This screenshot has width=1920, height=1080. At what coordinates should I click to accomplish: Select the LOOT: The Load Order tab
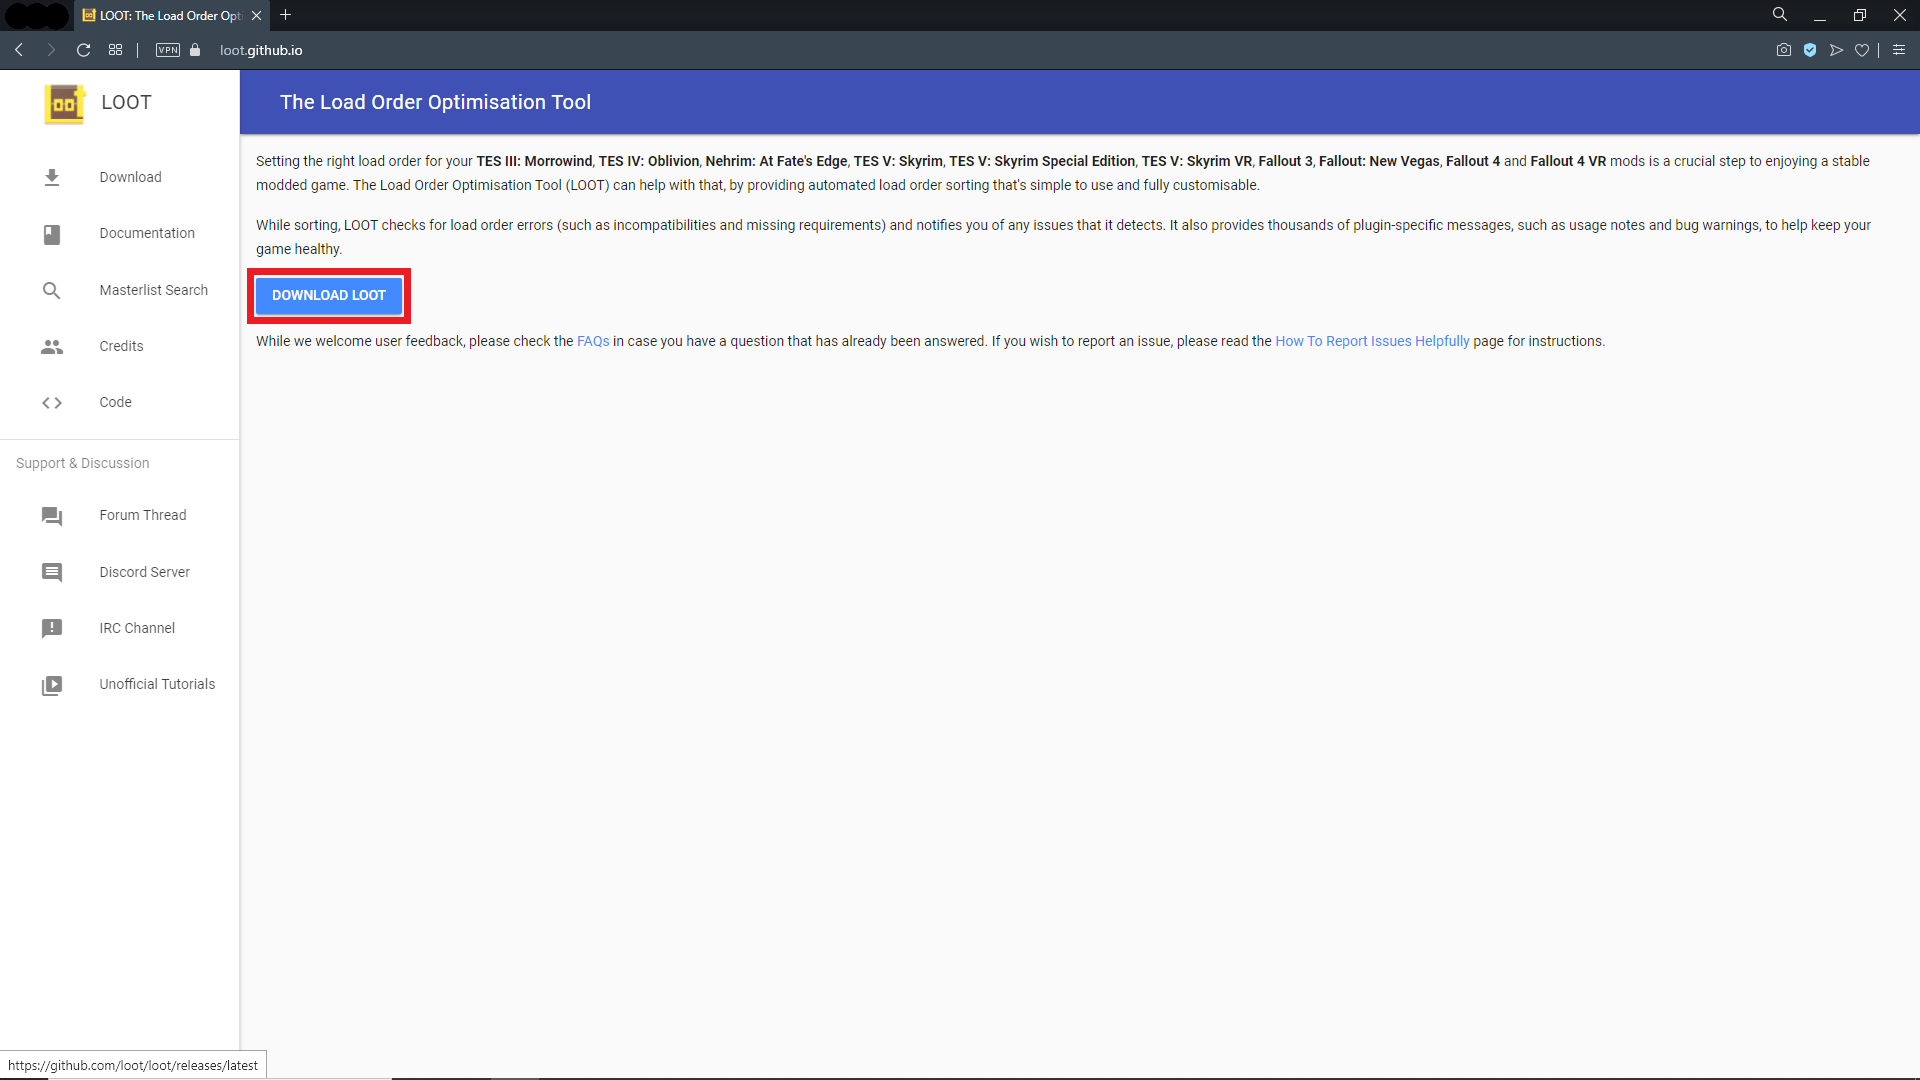171,15
